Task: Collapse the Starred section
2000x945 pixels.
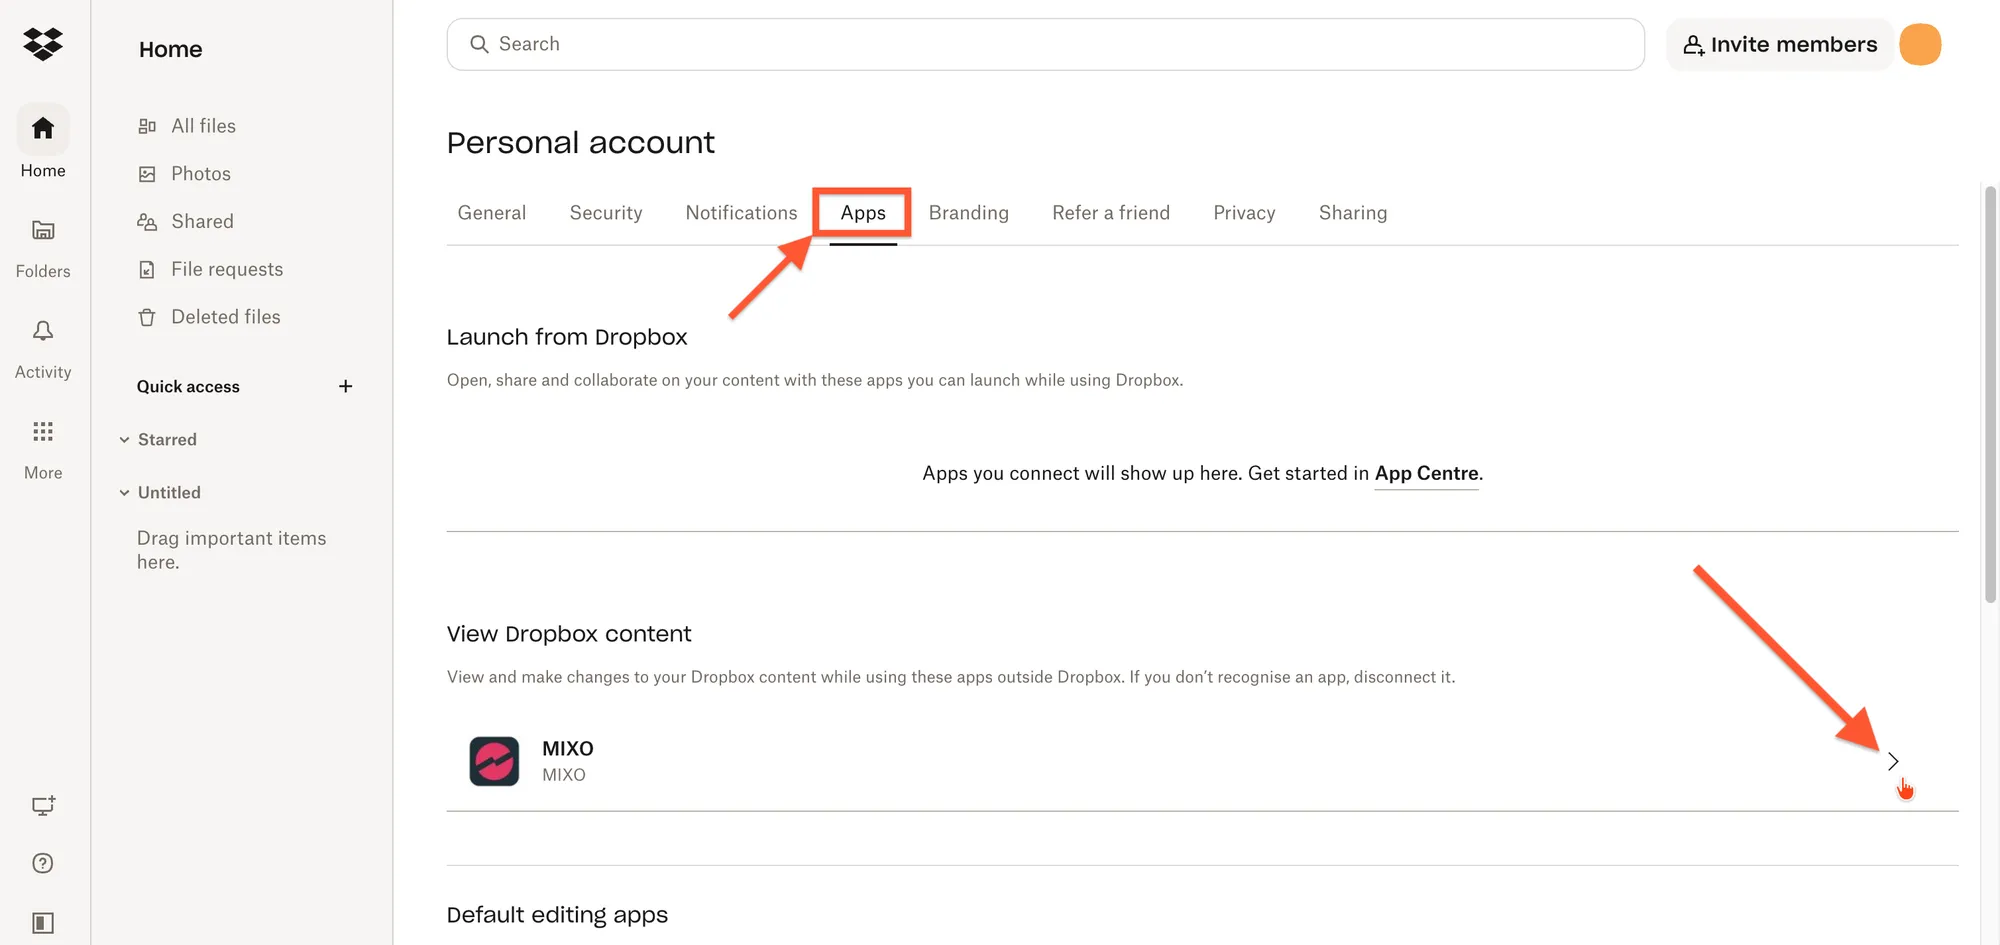Action: [125, 440]
